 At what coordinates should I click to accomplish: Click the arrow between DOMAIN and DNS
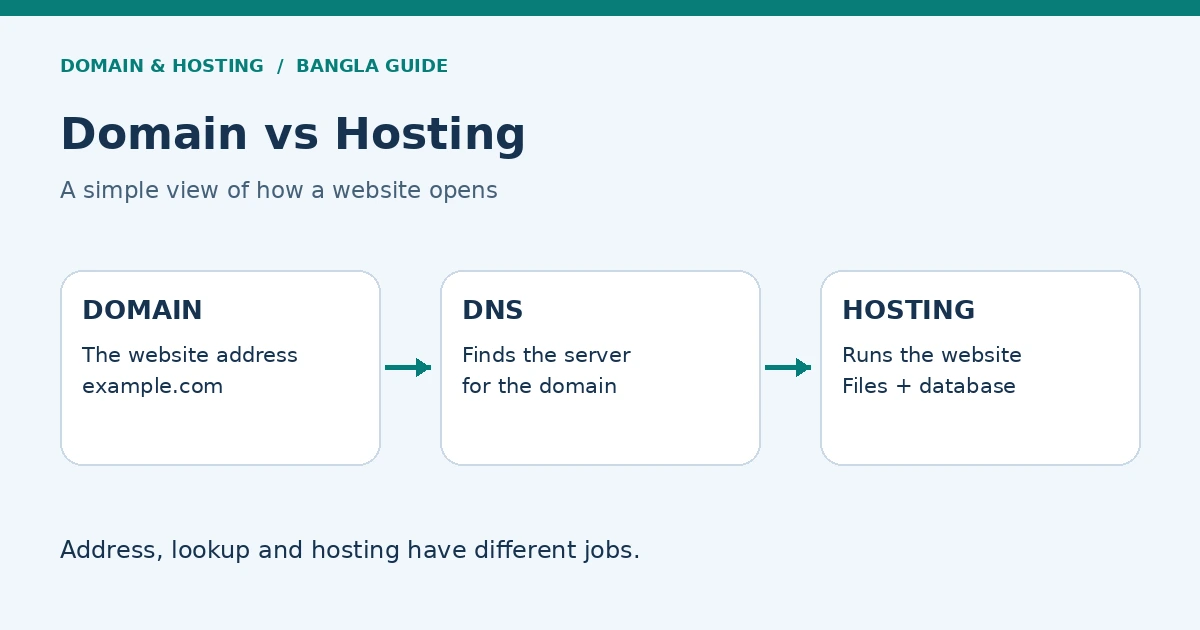click(408, 367)
